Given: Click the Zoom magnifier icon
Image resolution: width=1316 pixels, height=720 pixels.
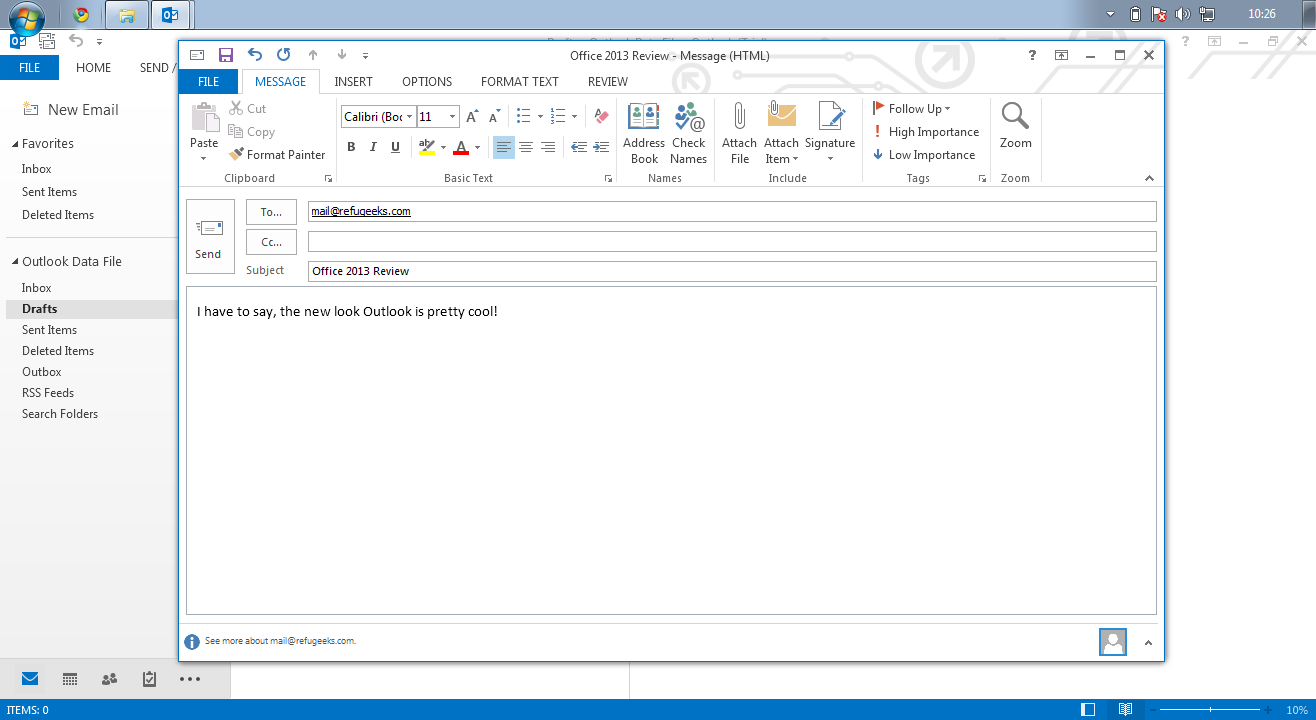Looking at the screenshot, I should coord(1015,127).
